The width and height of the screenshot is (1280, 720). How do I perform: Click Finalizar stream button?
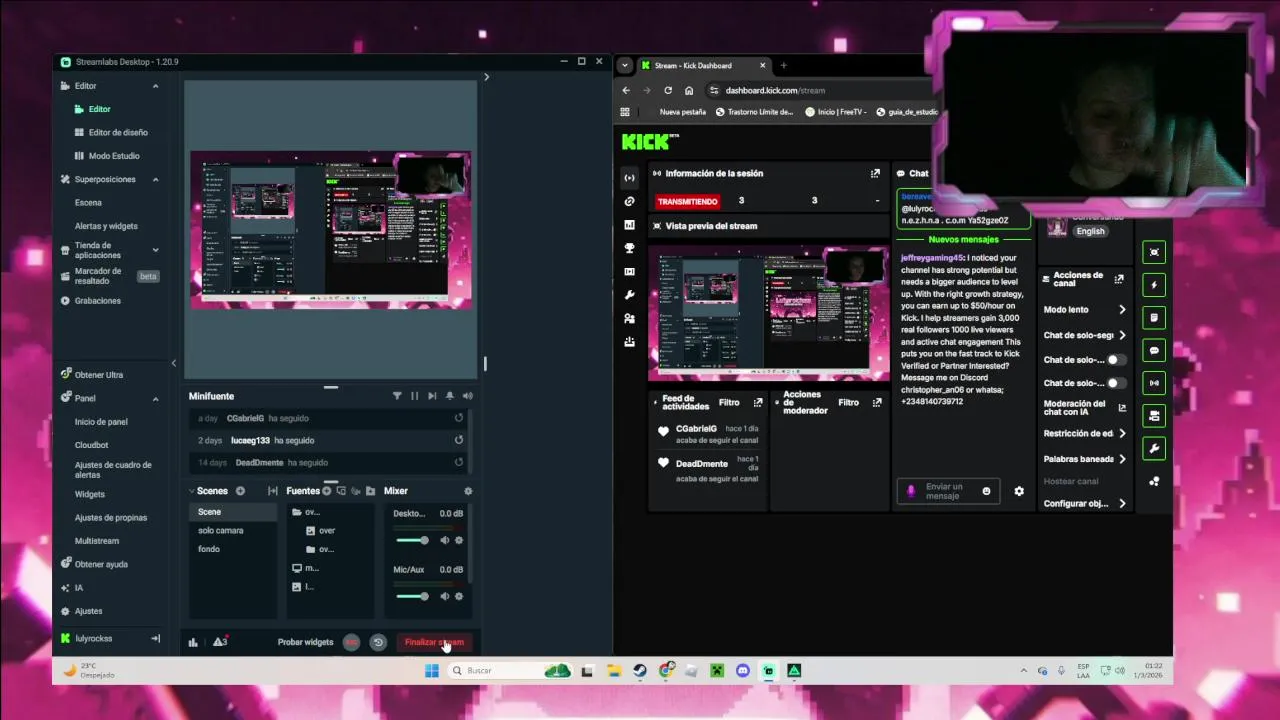click(434, 642)
